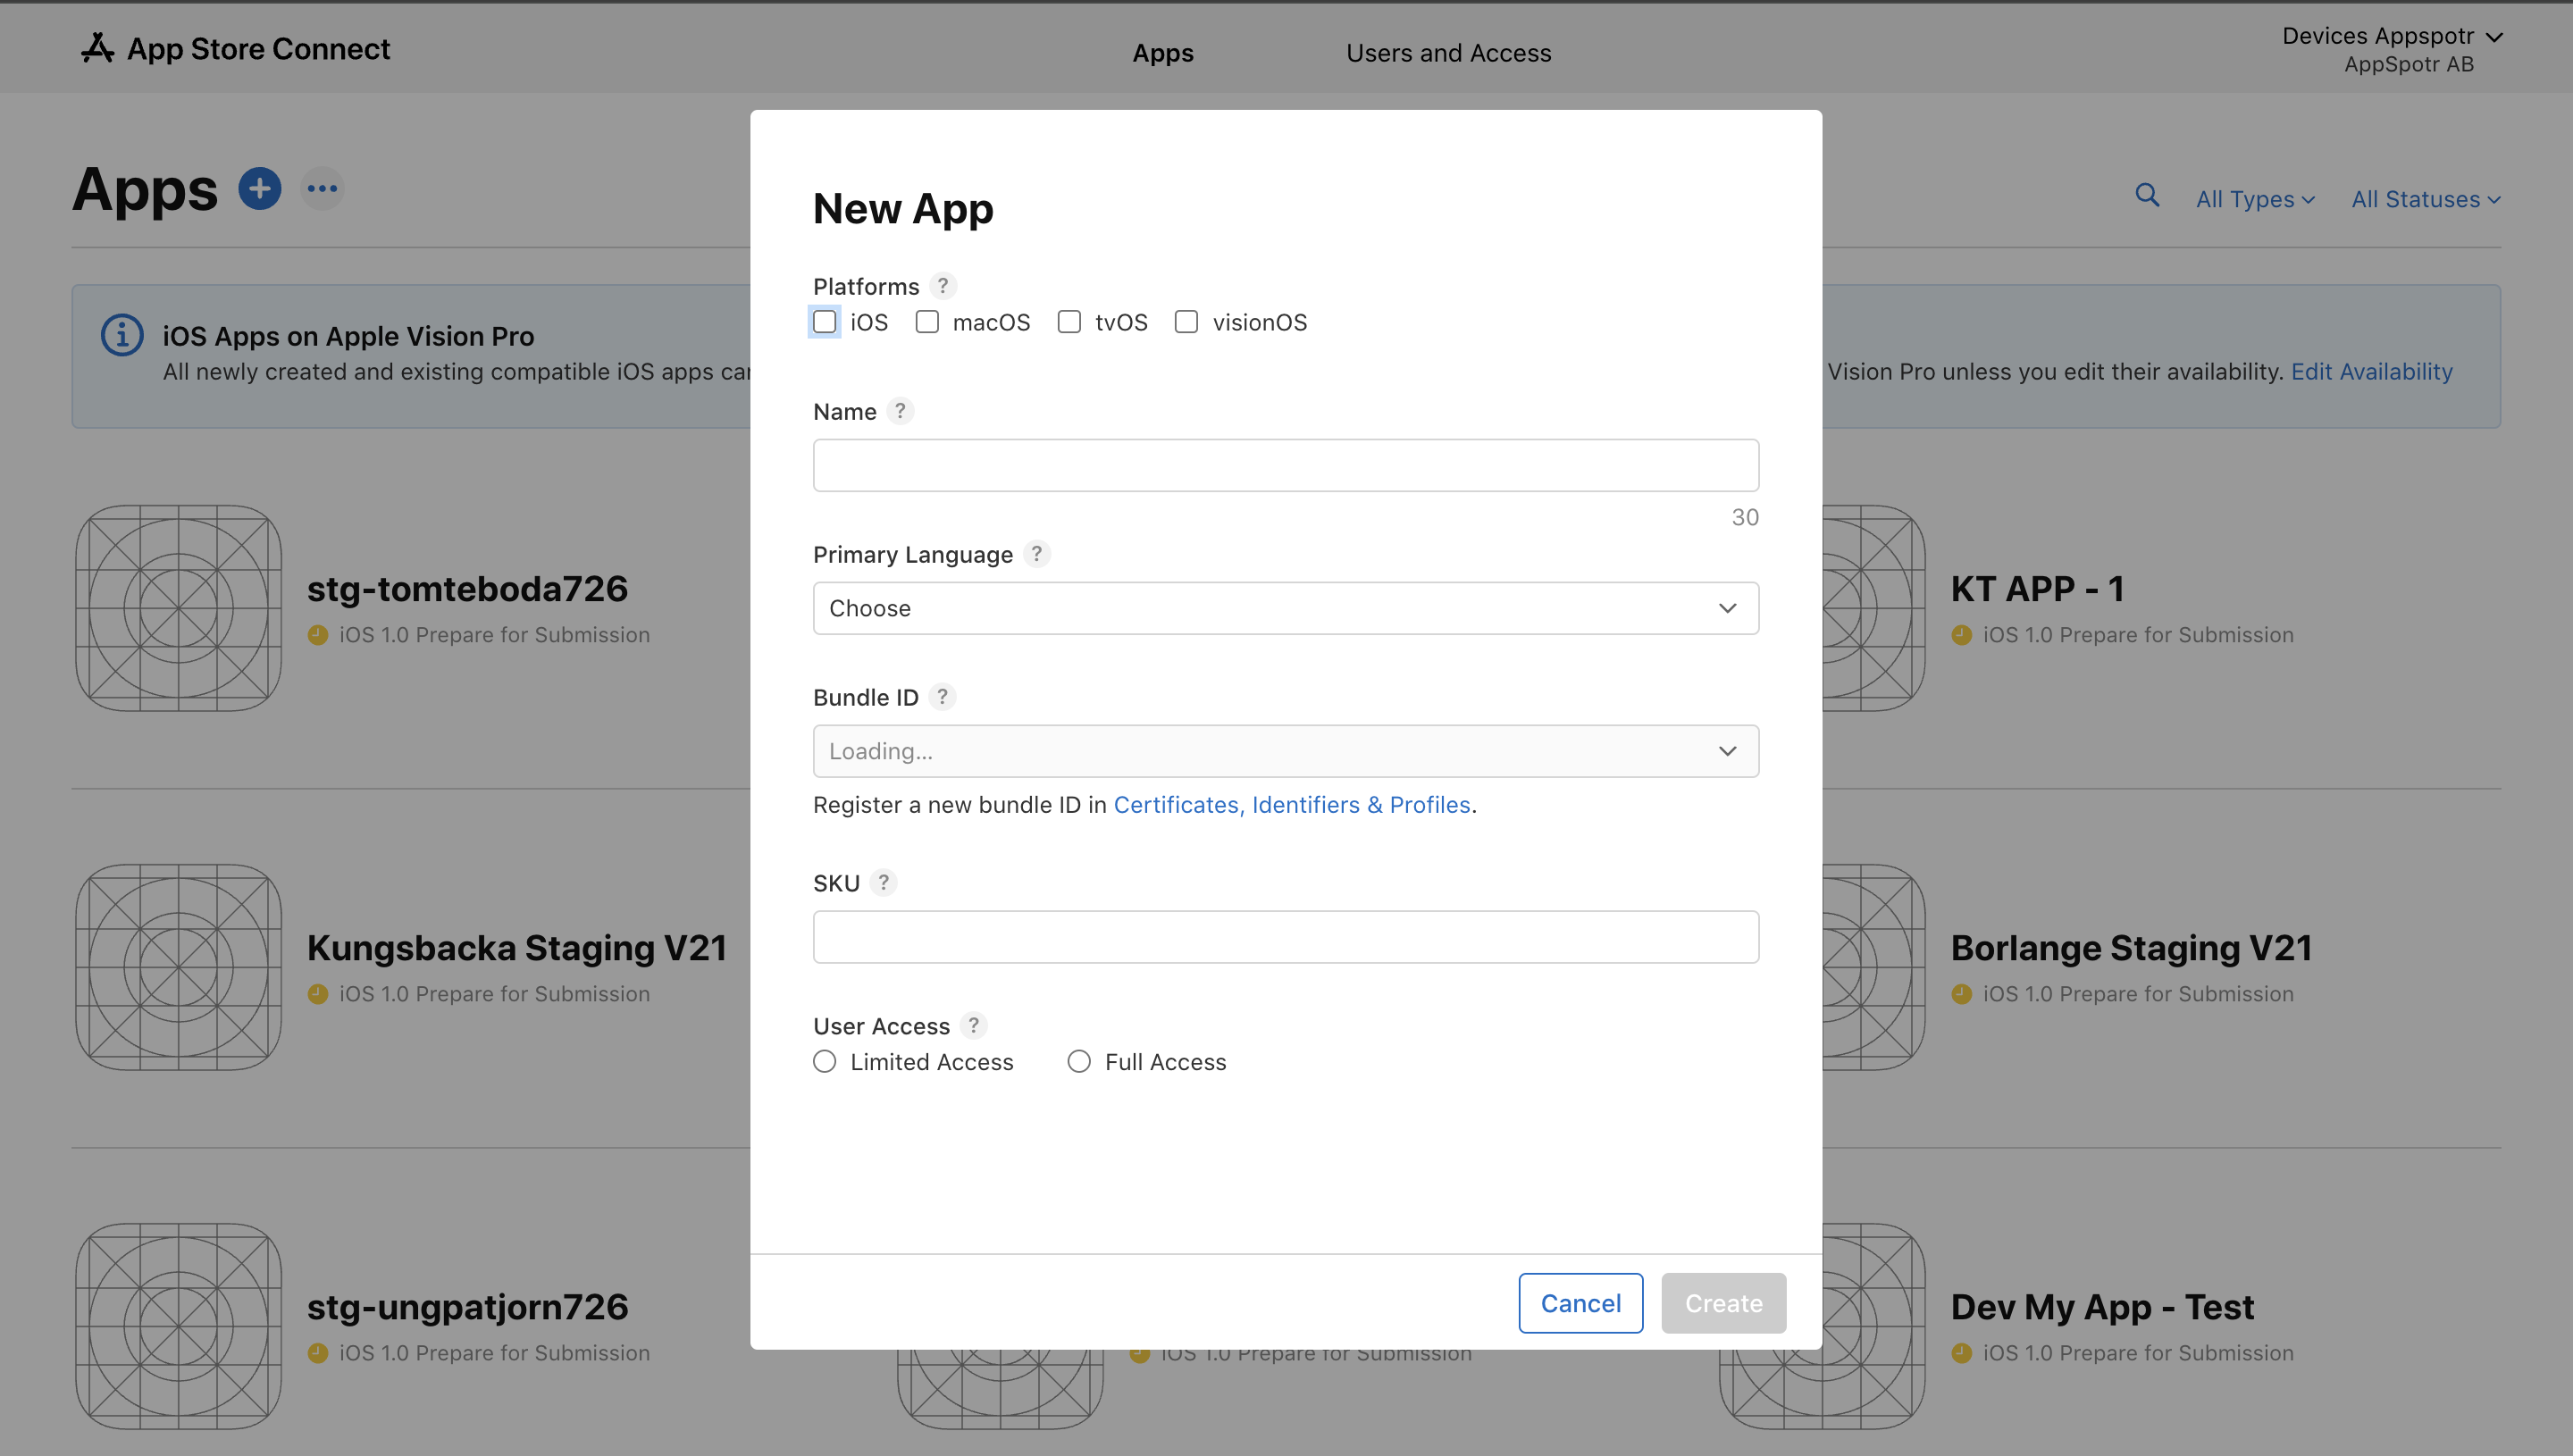Click the blue plus add app icon
This screenshot has width=2573, height=1456.
(x=260, y=188)
